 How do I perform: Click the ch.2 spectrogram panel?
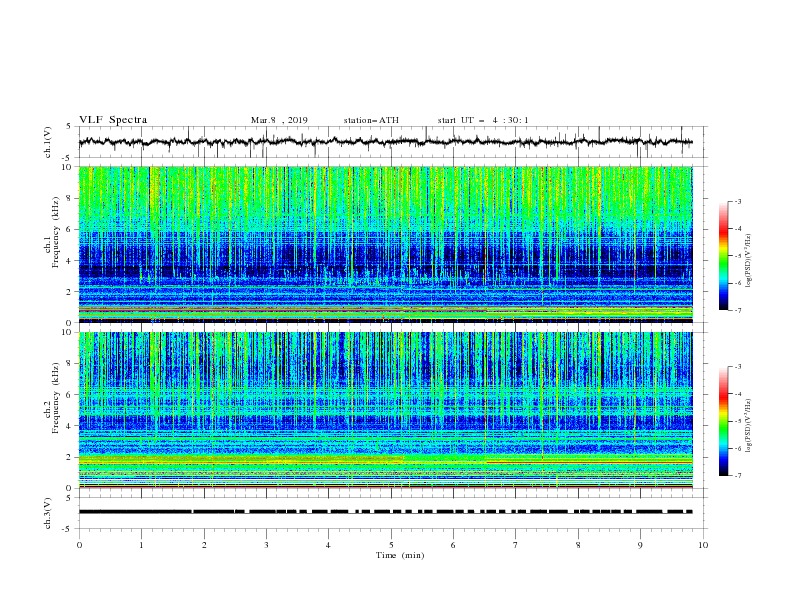[x=385, y=410]
